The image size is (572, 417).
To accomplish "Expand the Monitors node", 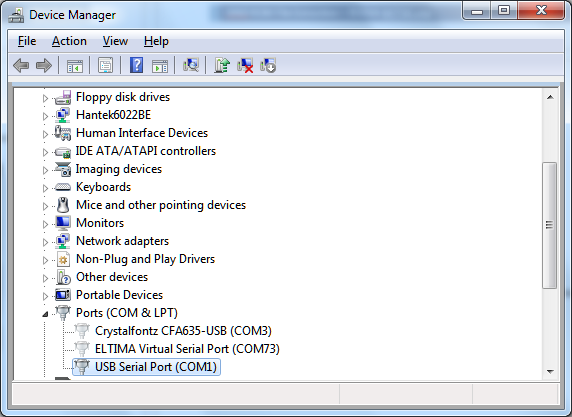I will point(45,224).
